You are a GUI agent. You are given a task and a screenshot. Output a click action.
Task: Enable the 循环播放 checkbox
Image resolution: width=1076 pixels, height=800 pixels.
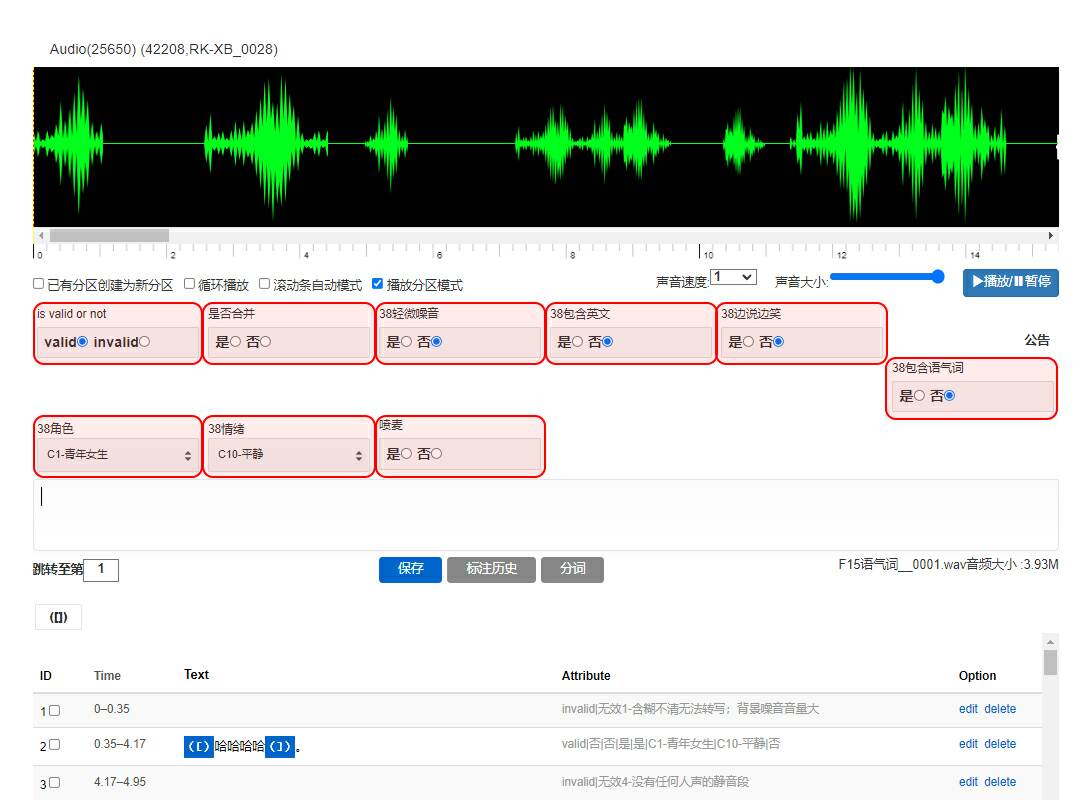click(x=190, y=284)
